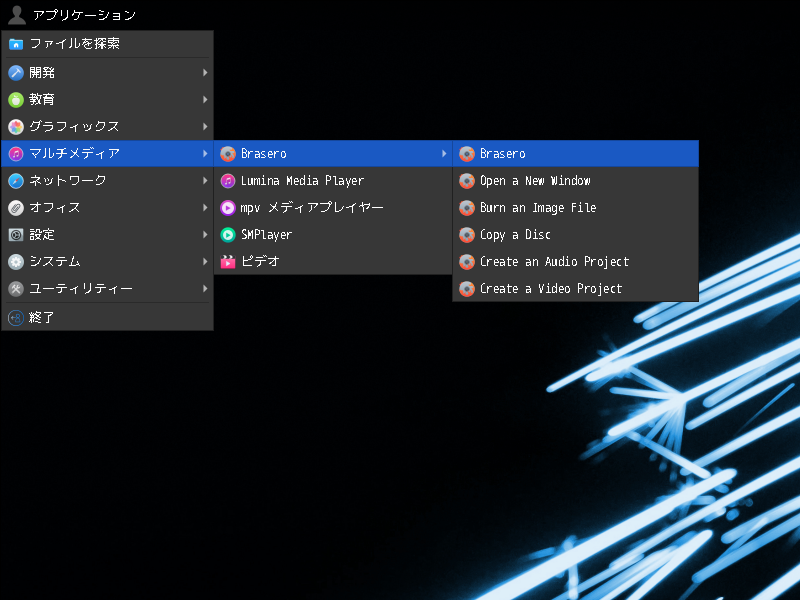800x600 pixels.
Task: Expand the グラフィックス submenu arrow
Action: coord(205,127)
